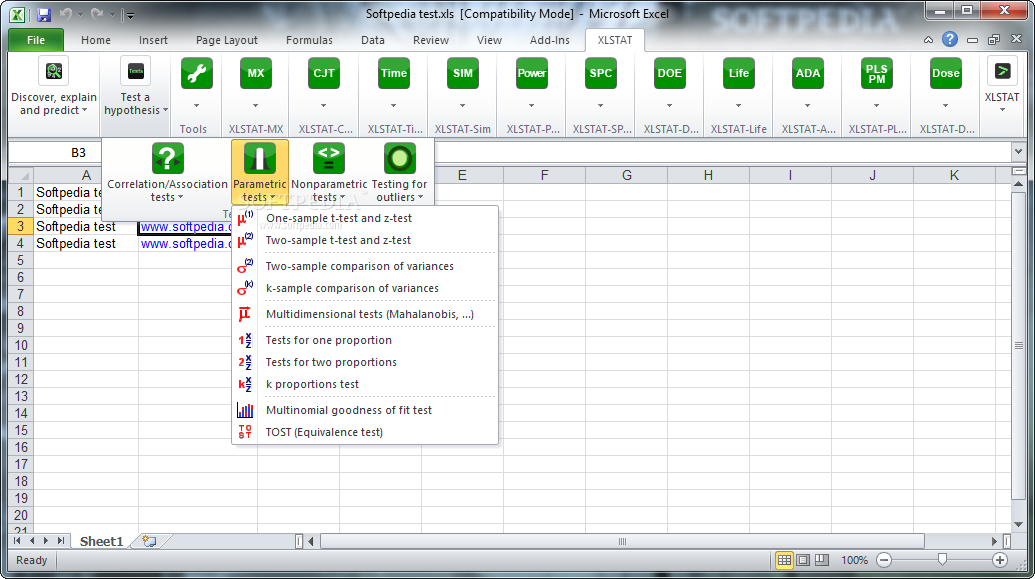Open the File tab

point(36,40)
